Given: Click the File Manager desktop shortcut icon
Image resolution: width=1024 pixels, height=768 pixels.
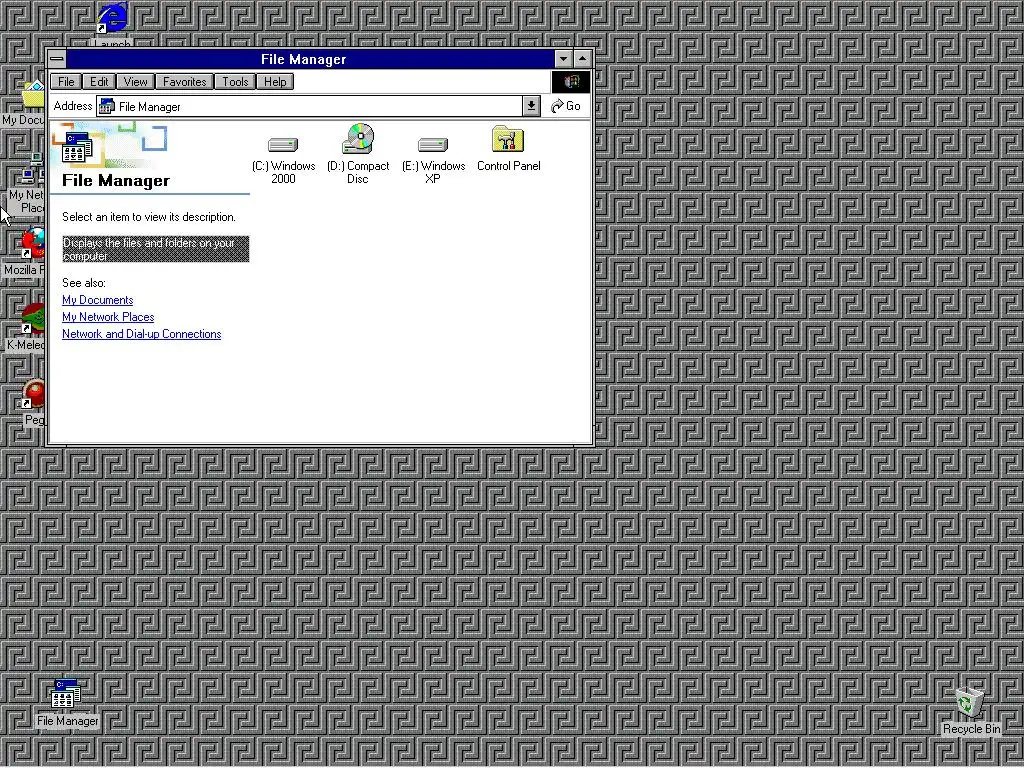Looking at the screenshot, I should (66, 694).
